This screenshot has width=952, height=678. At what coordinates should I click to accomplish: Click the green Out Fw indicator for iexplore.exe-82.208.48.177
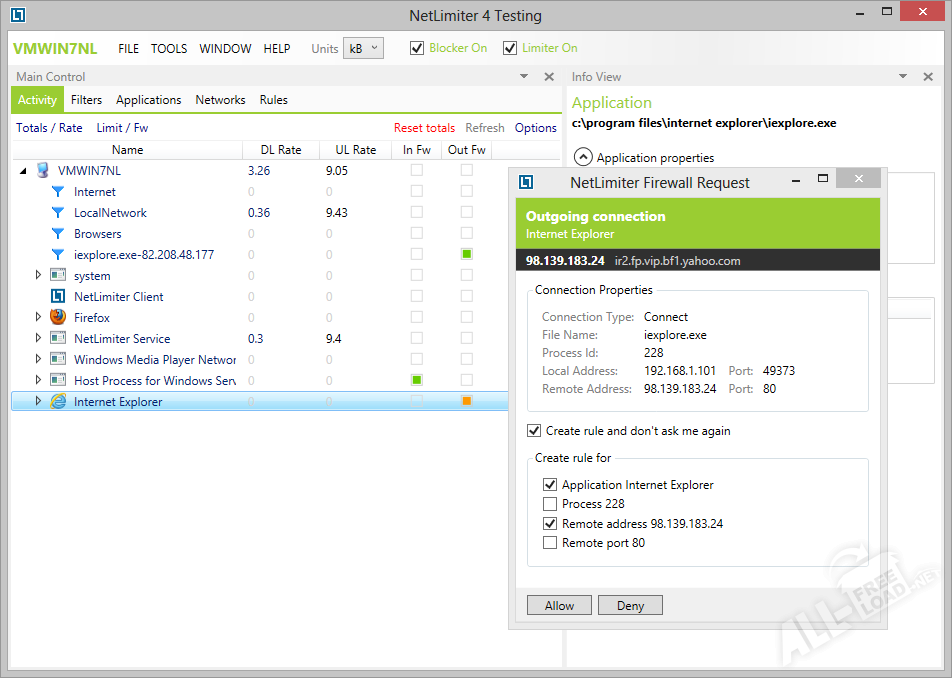coord(466,254)
